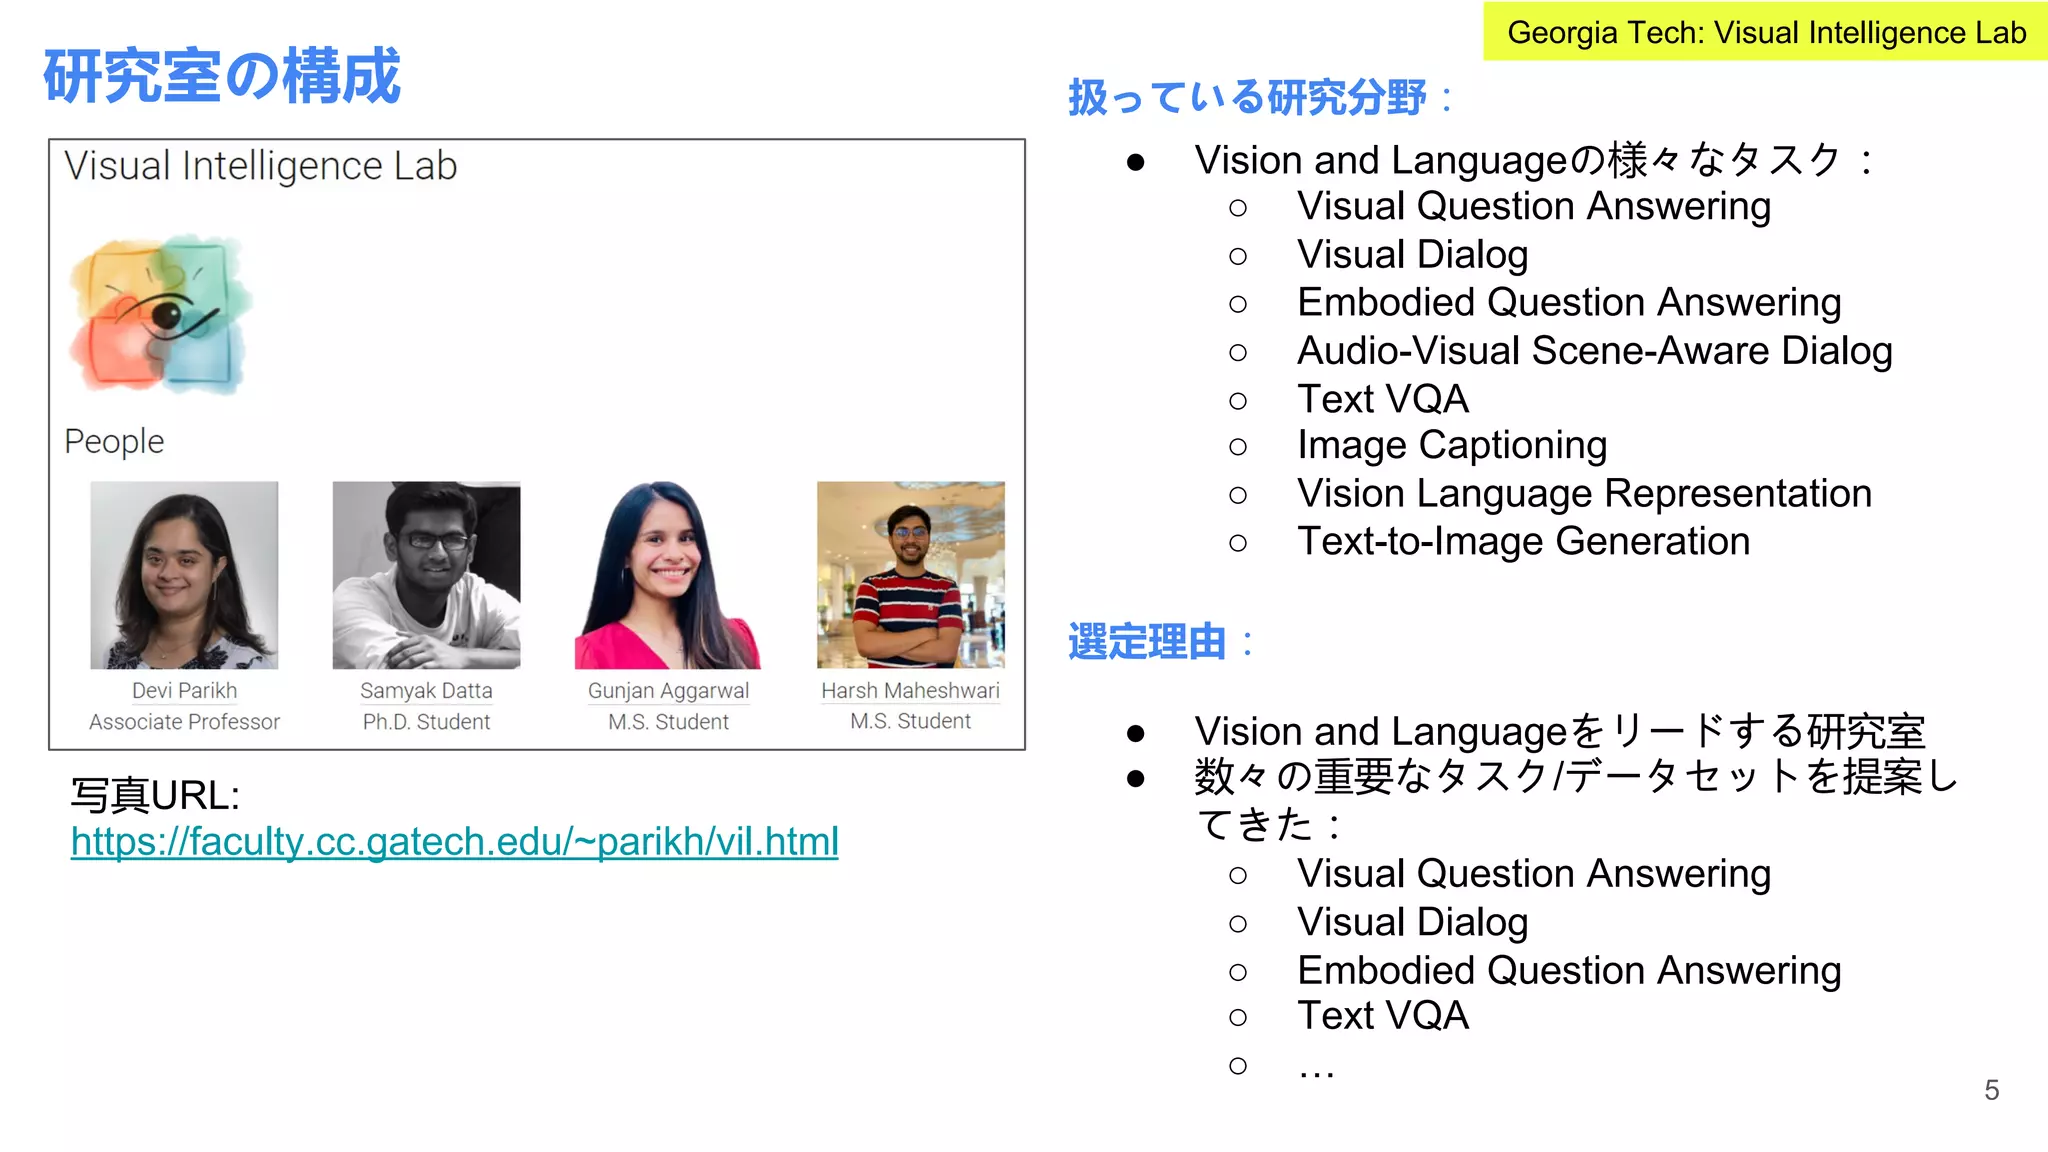Click the slide title 研究室の構成
The width and height of the screenshot is (2048, 1152).
(222, 75)
